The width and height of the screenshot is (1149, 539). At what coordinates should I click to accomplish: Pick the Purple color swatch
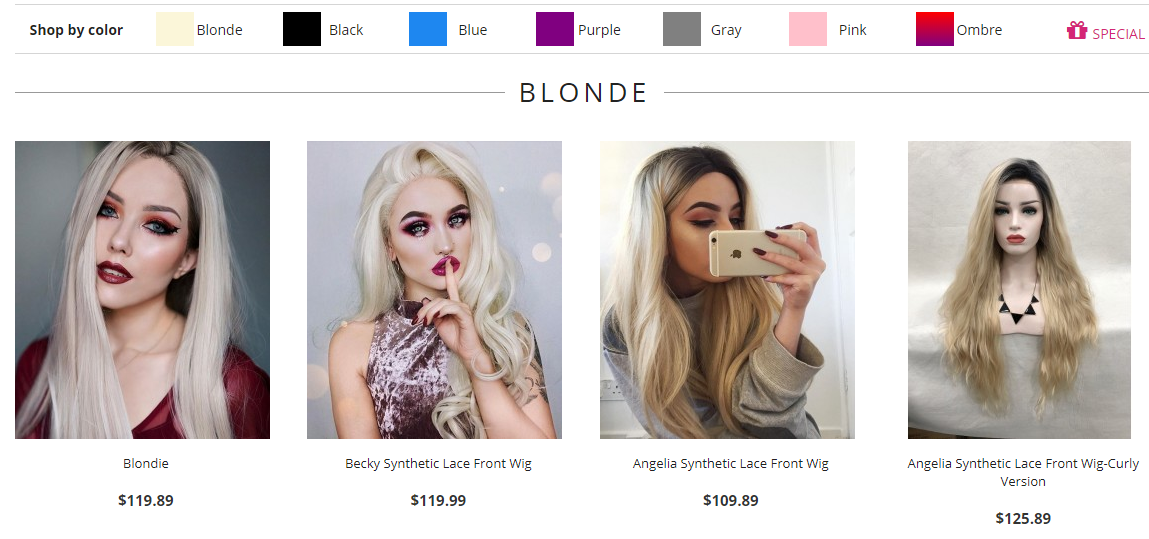555,29
